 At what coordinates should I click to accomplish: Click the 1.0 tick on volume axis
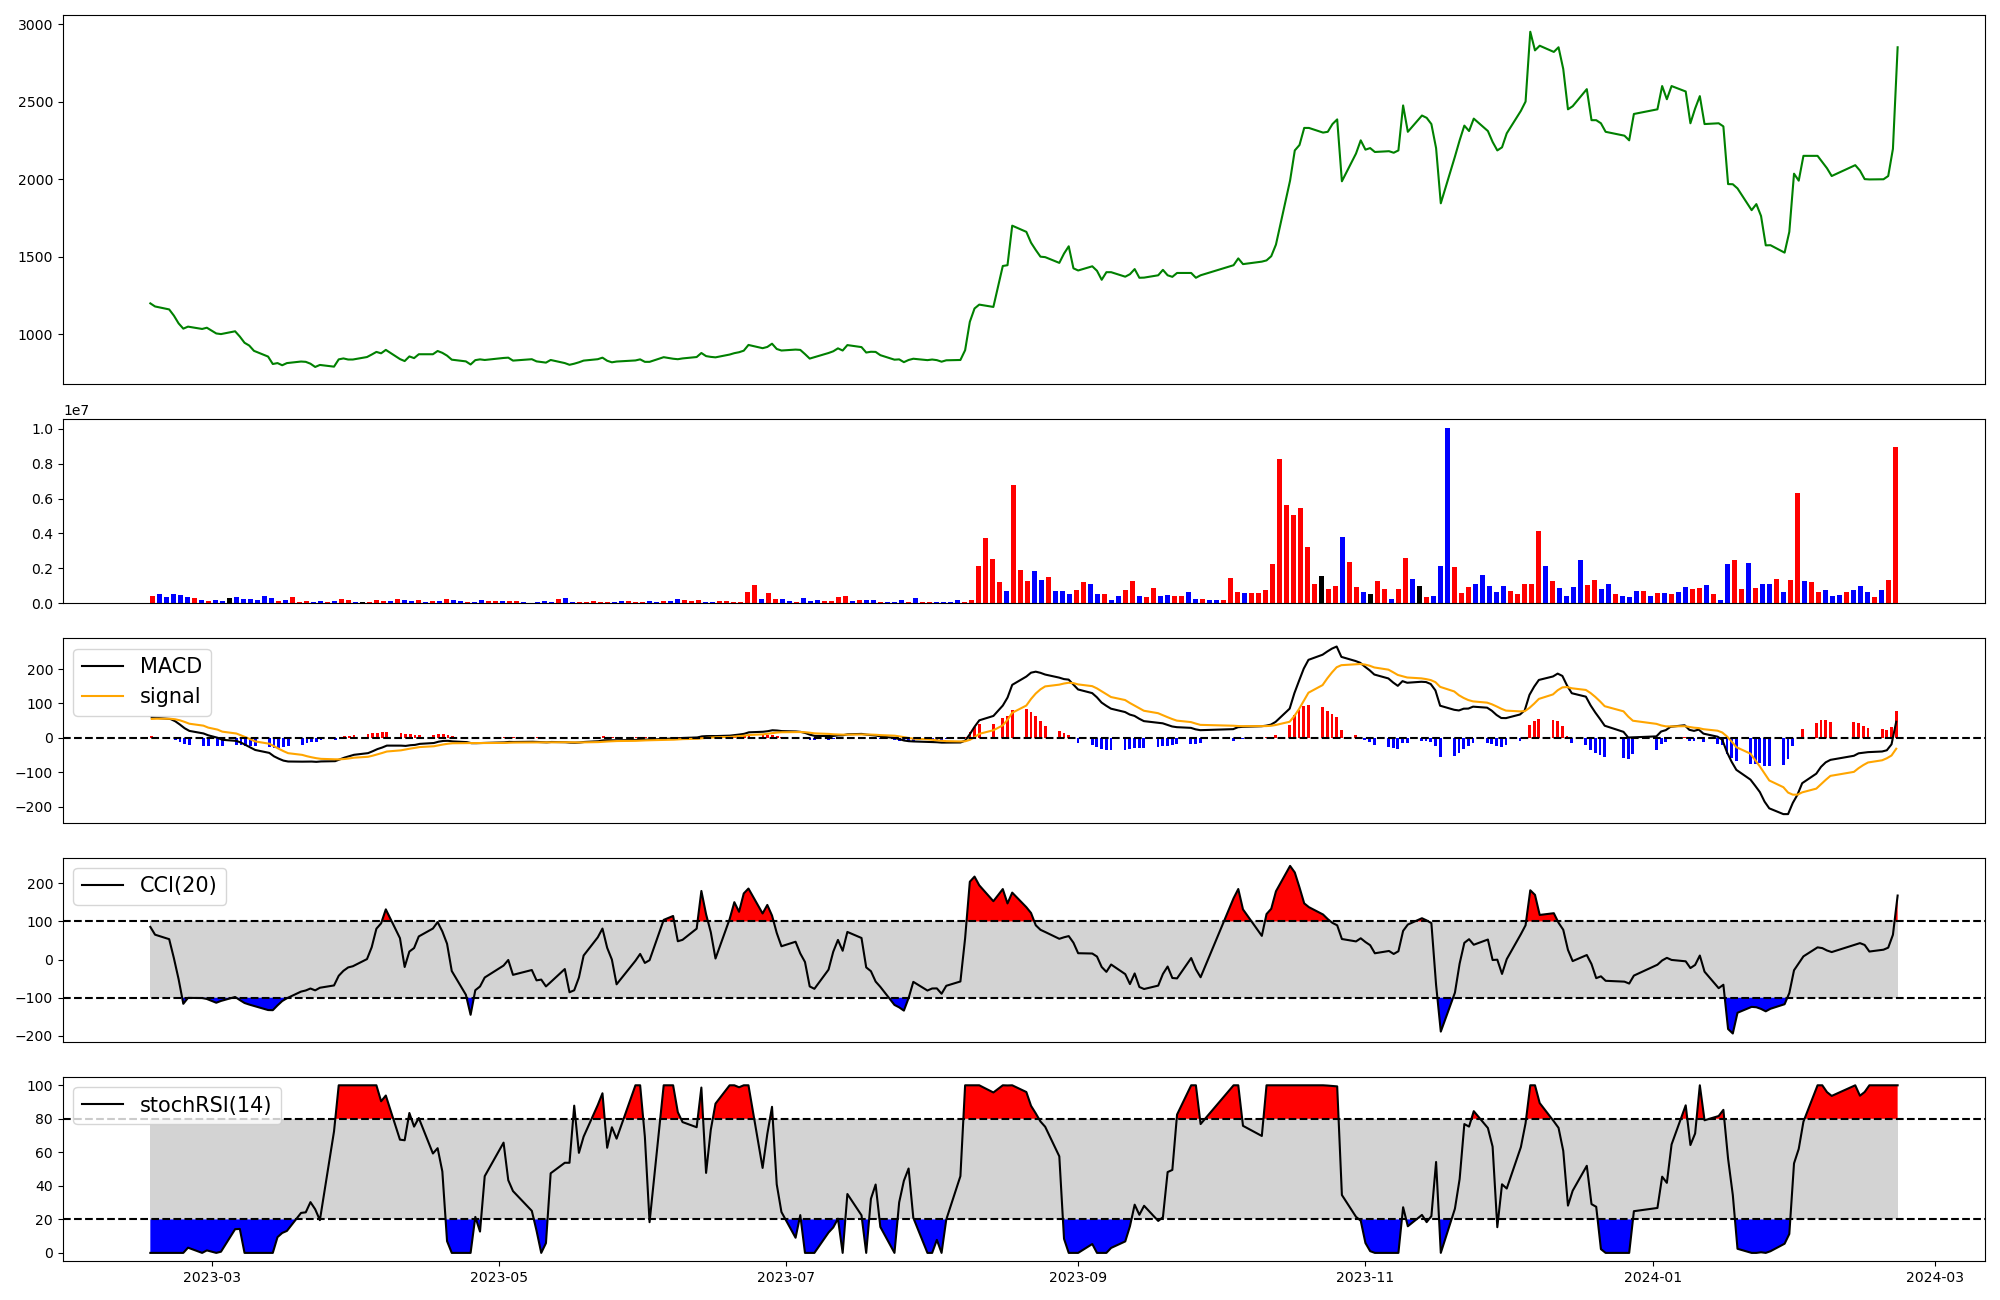tap(42, 429)
